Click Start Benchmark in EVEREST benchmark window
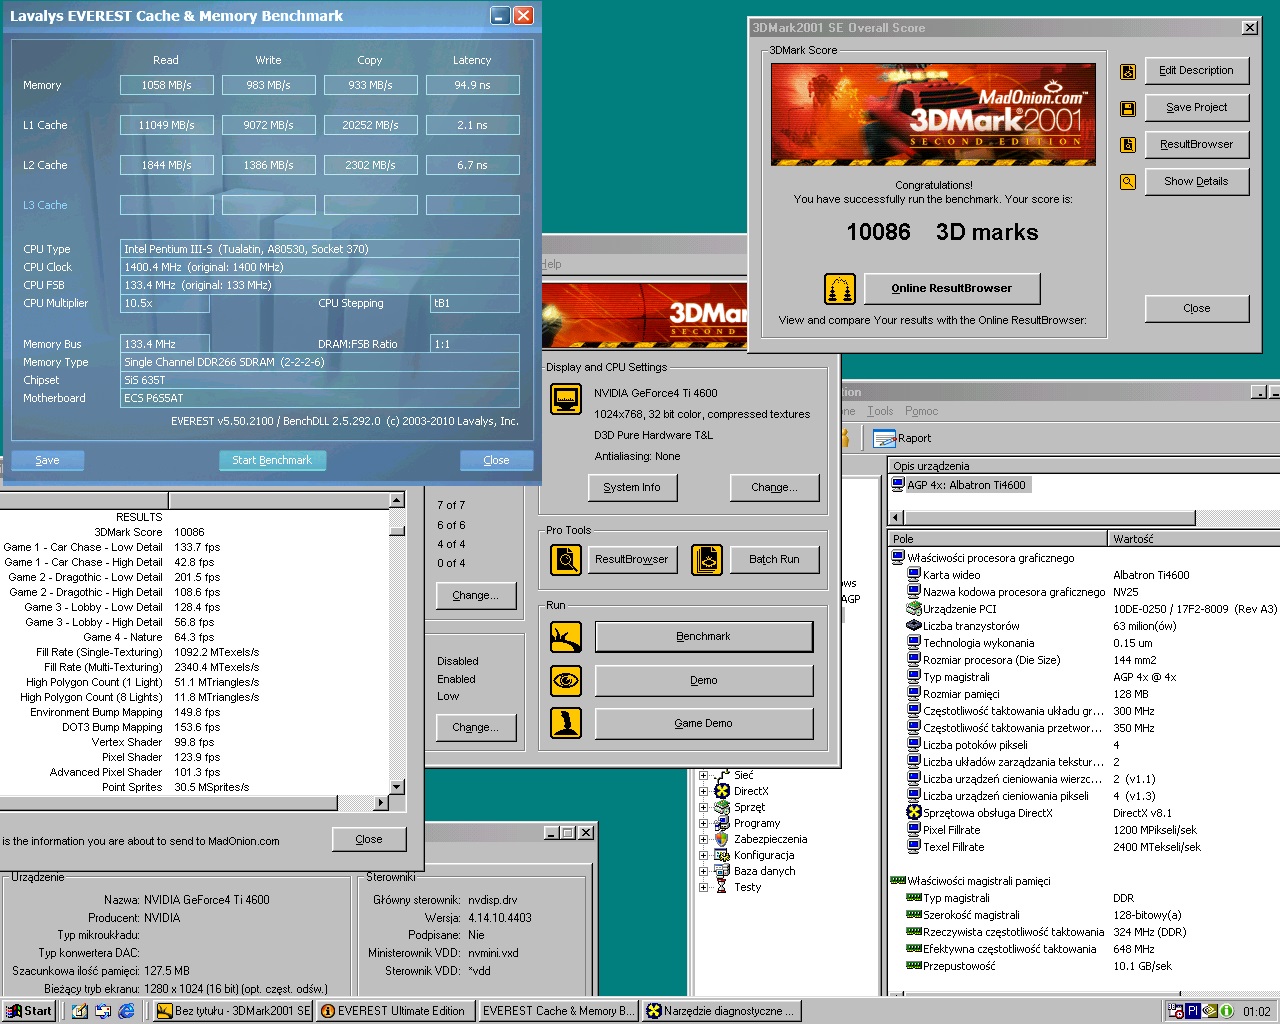This screenshot has width=1280, height=1024. pos(272,460)
